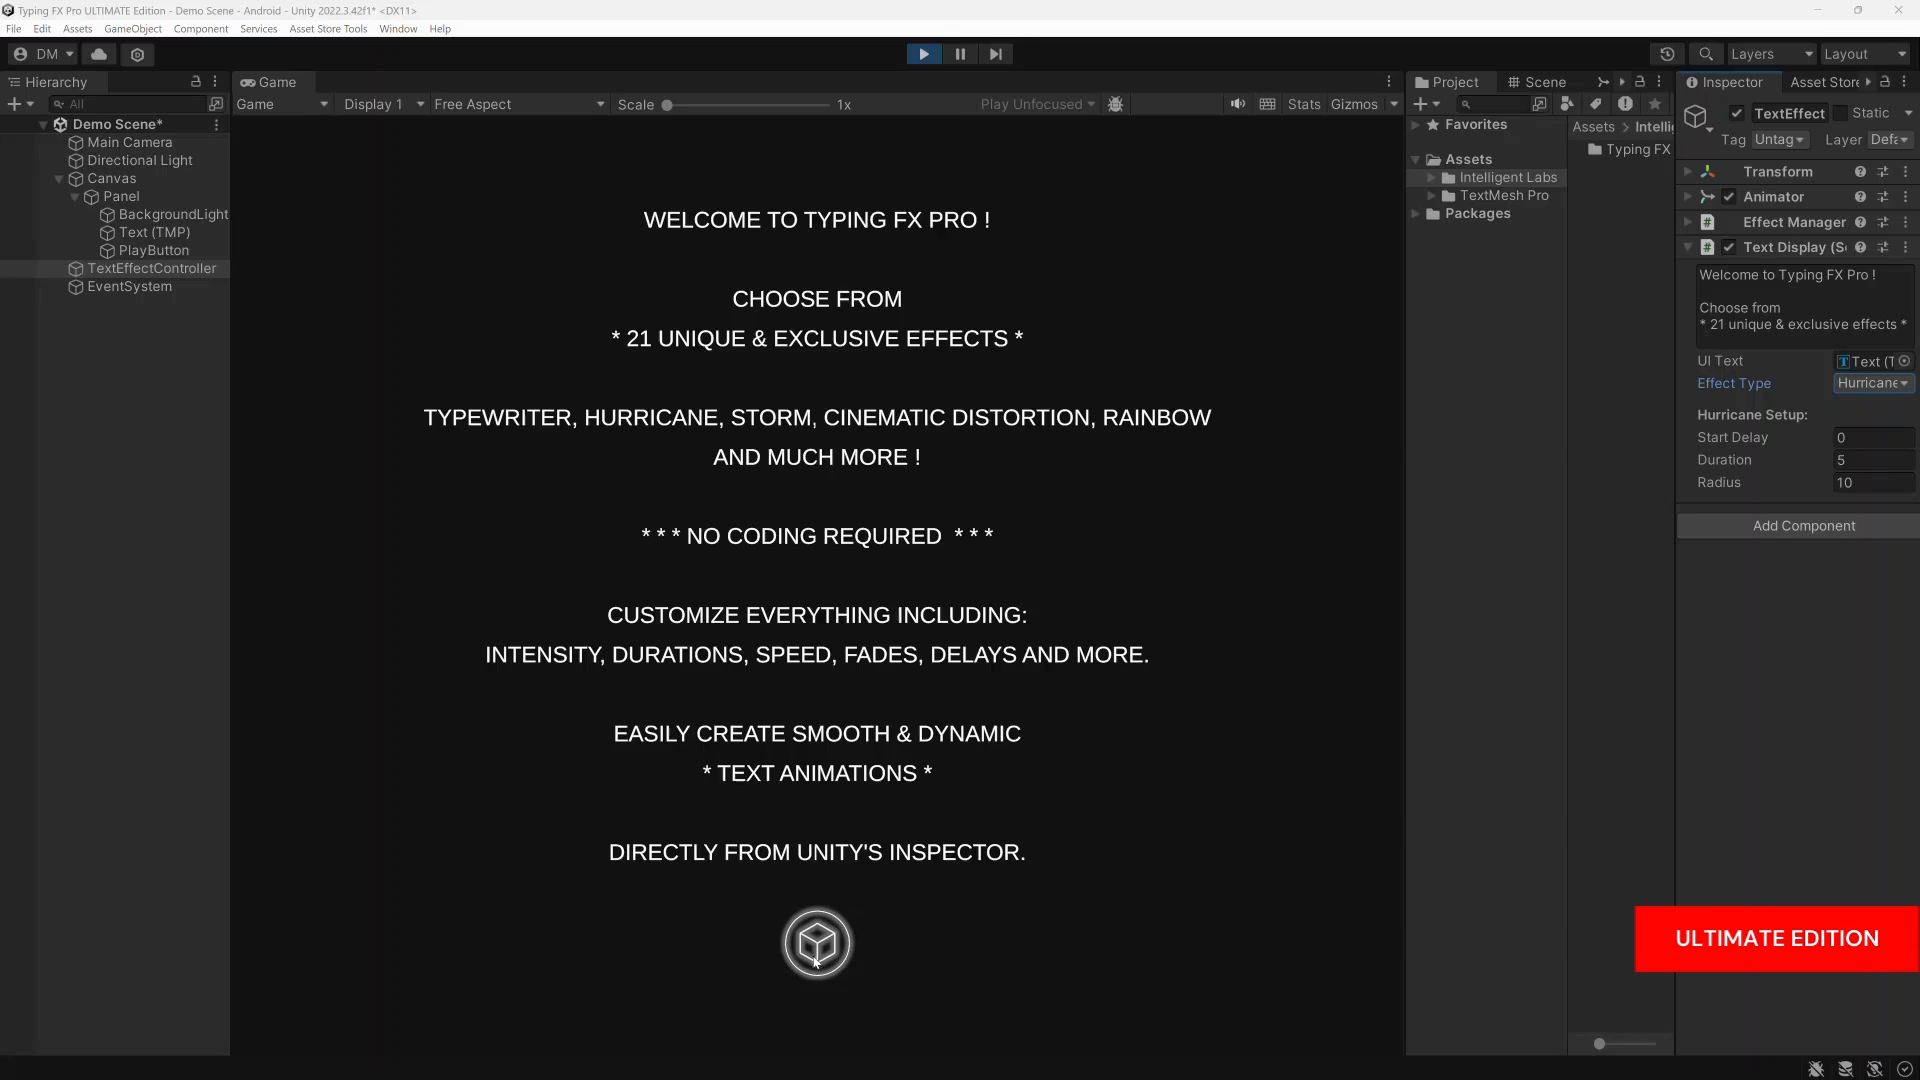The image size is (1920, 1080).
Task: Toggle the frame debugger bug icon
Action: pyautogui.click(x=1116, y=104)
